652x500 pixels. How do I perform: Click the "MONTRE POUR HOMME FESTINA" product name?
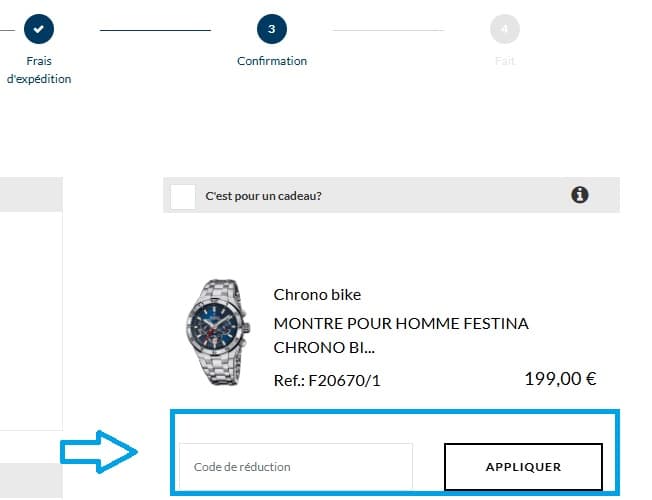click(401, 324)
